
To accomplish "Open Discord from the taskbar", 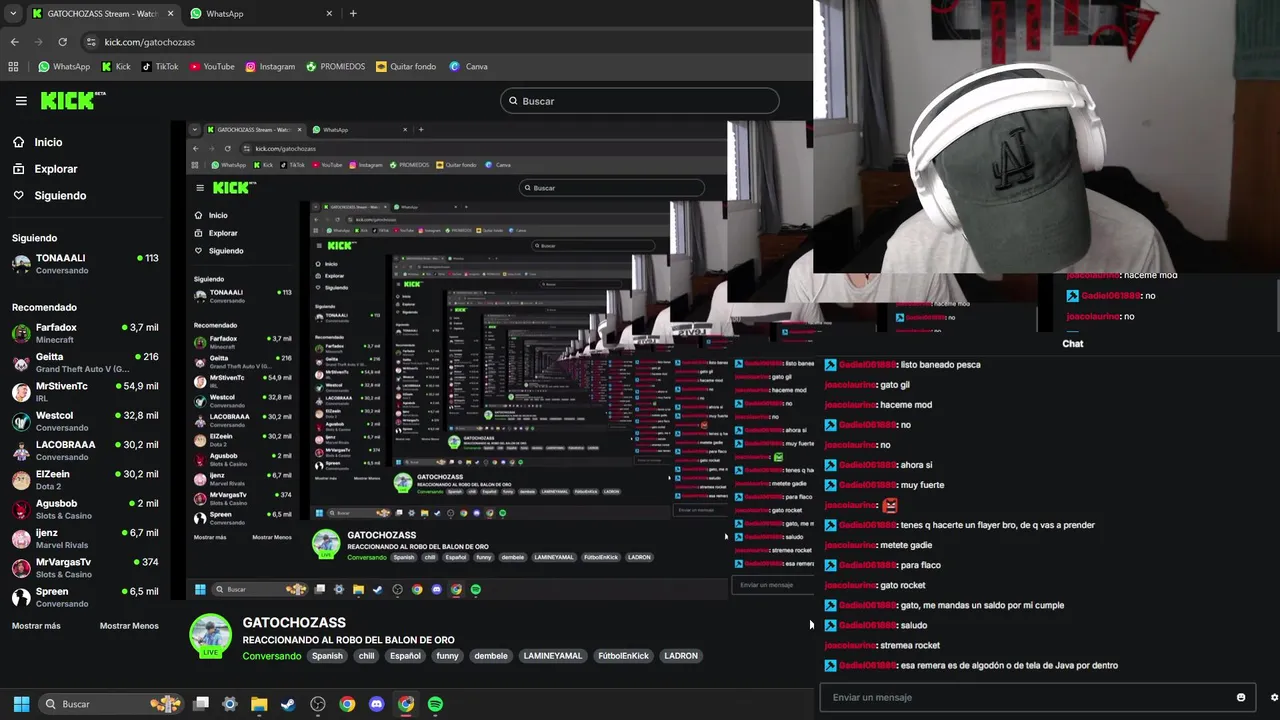I will point(376,704).
